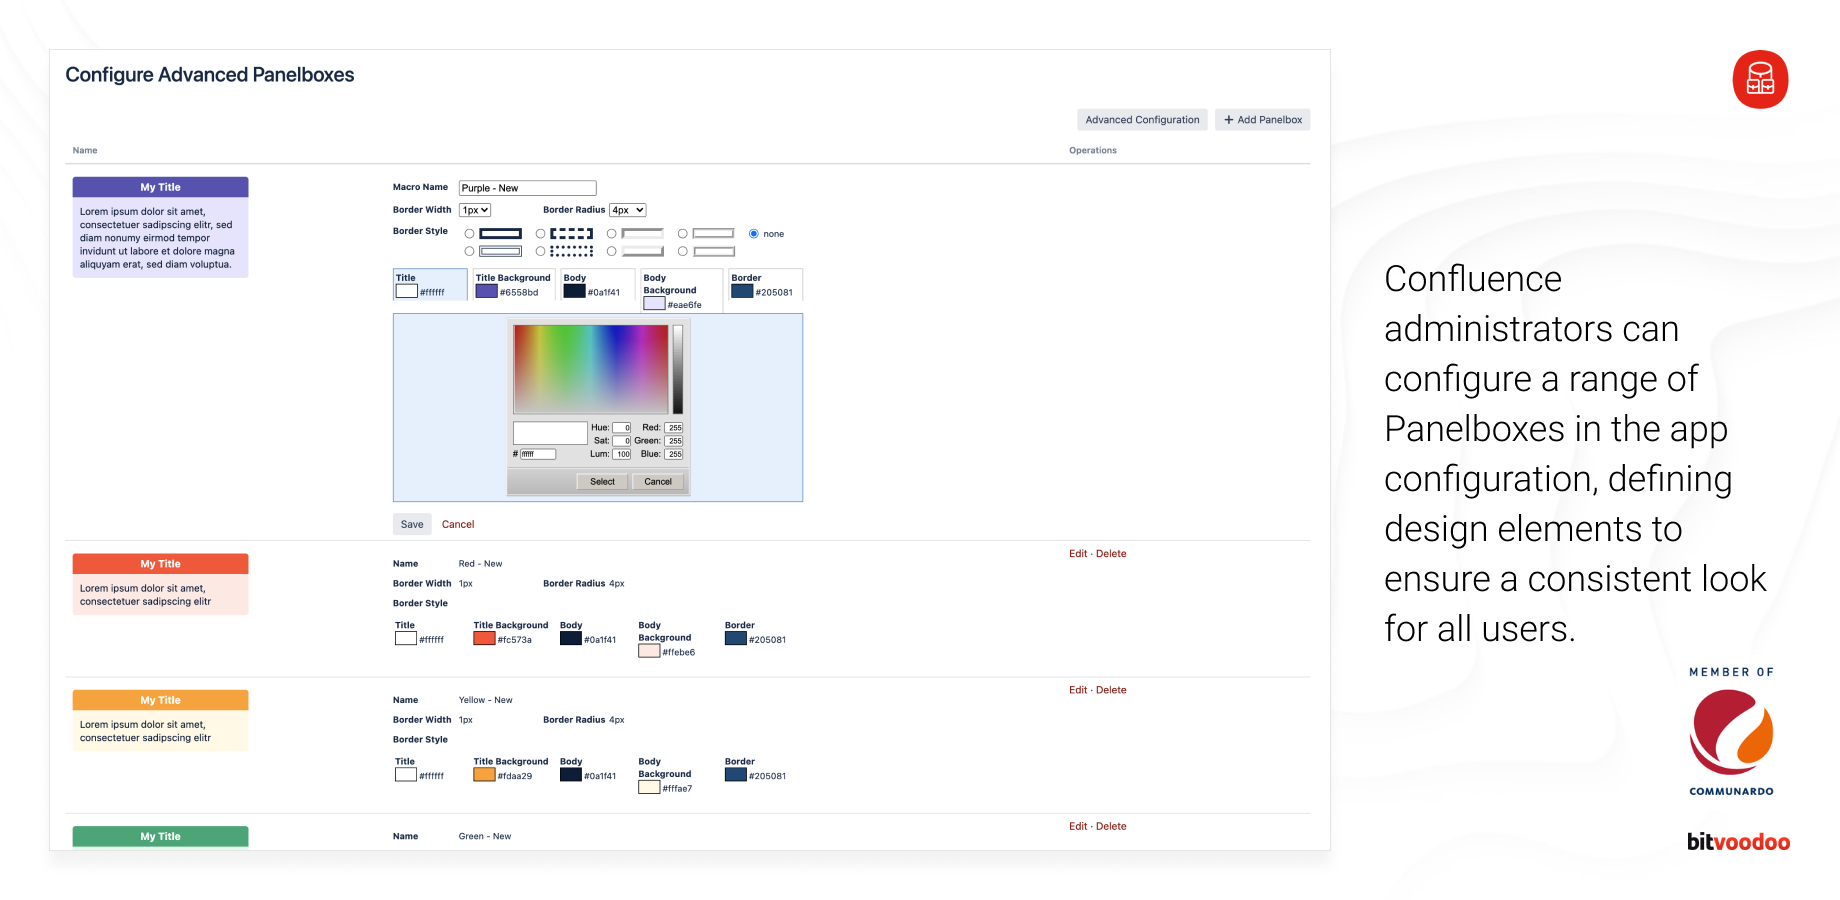Click the #fdaa29 swatch of Yellow - New
Image resolution: width=1840 pixels, height=900 pixels.
coord(484,772)
